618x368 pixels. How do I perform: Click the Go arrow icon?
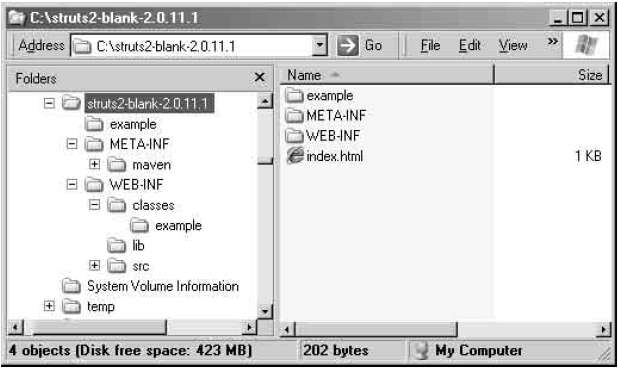tap(348, 46)
